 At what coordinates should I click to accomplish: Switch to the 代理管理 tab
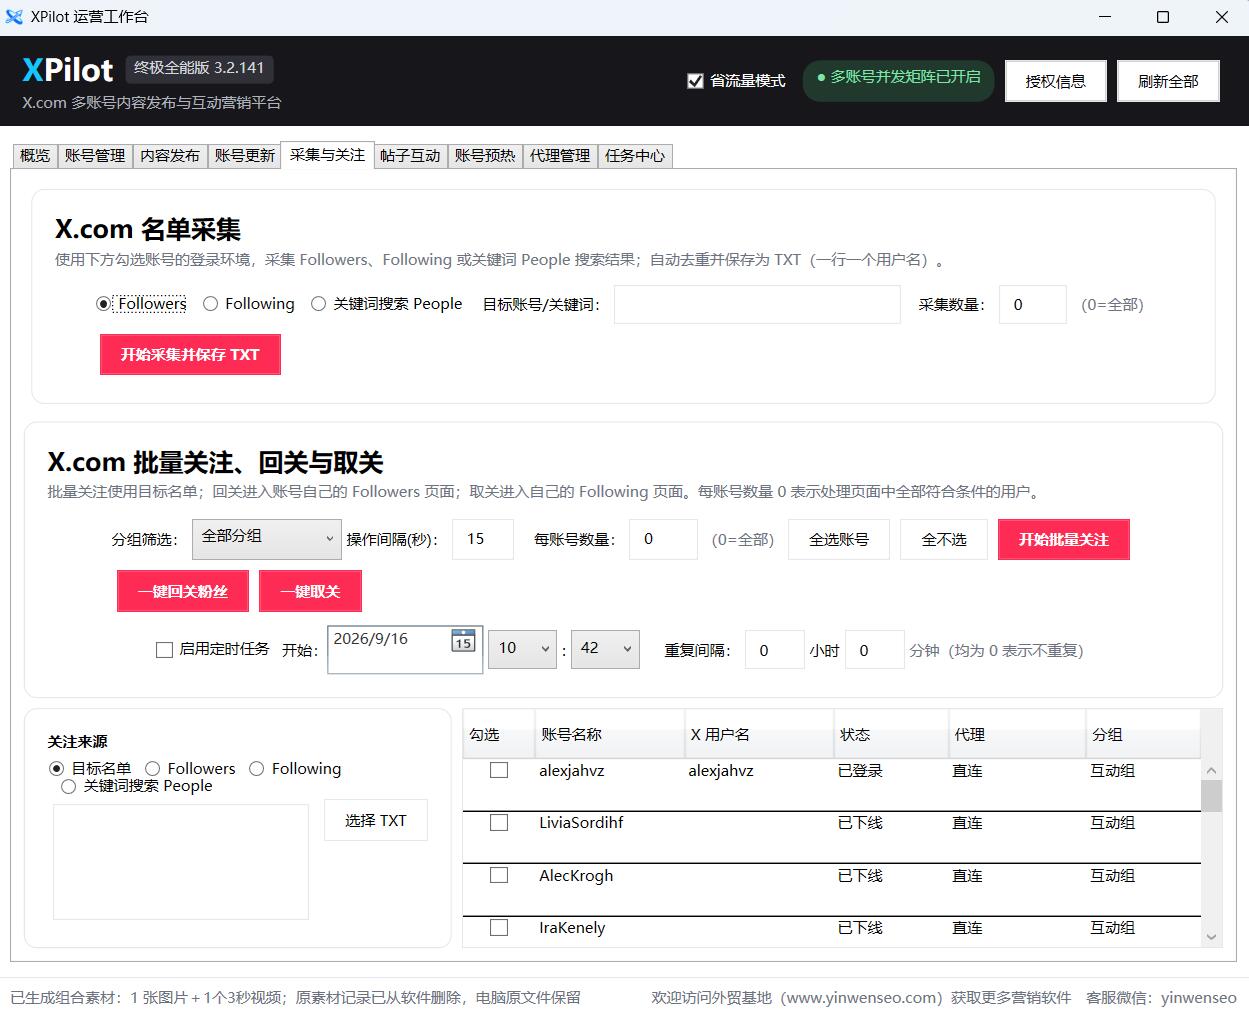pos(560,156)
